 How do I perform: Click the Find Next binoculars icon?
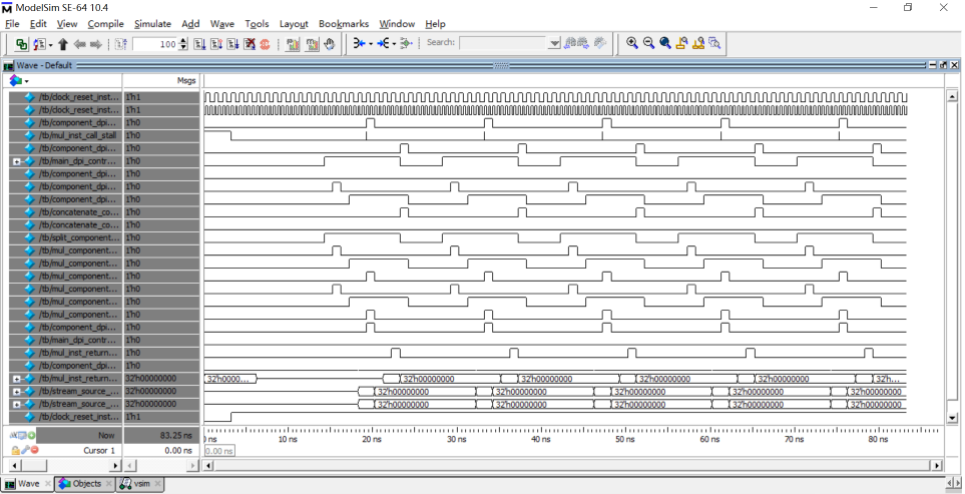point(583,42)
